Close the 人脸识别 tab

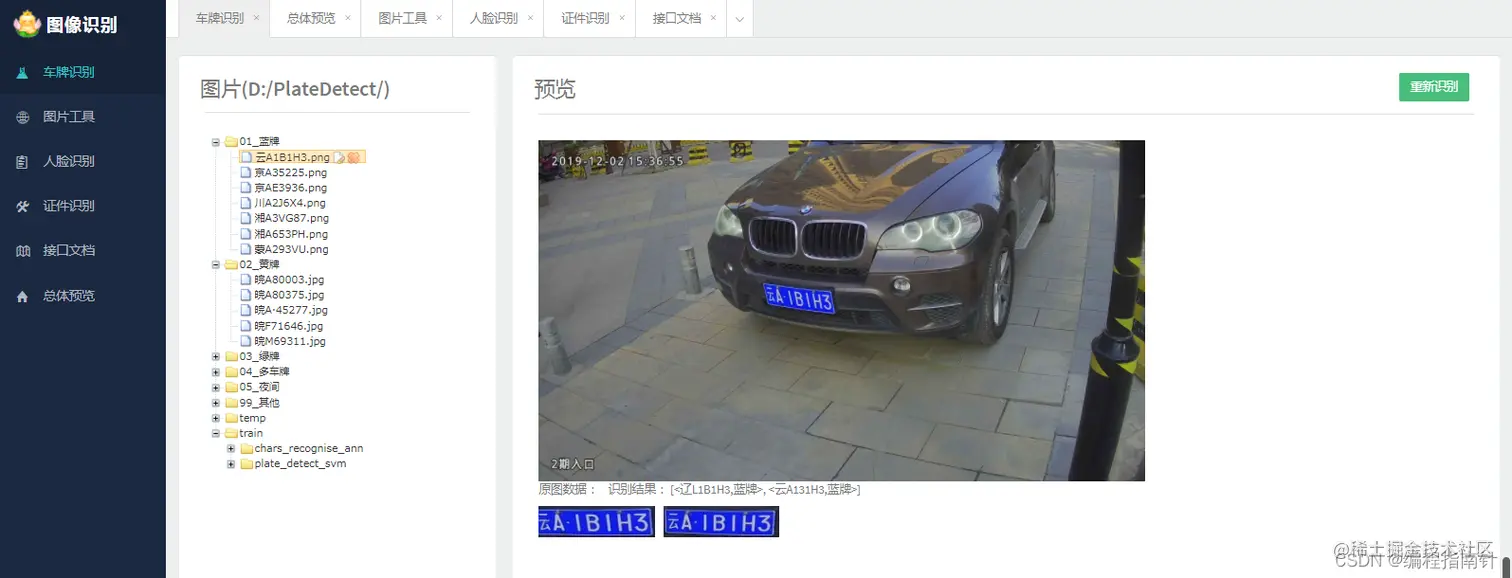(530, 18)
